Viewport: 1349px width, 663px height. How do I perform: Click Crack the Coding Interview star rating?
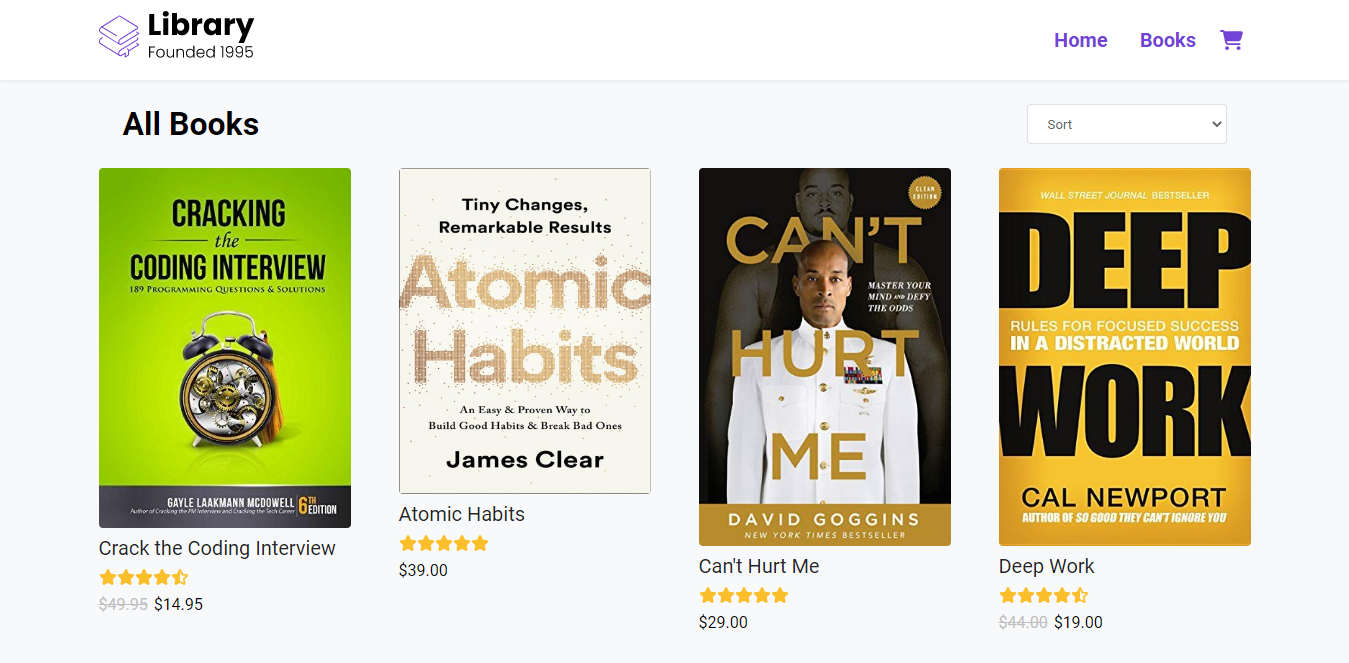[143, 577]
